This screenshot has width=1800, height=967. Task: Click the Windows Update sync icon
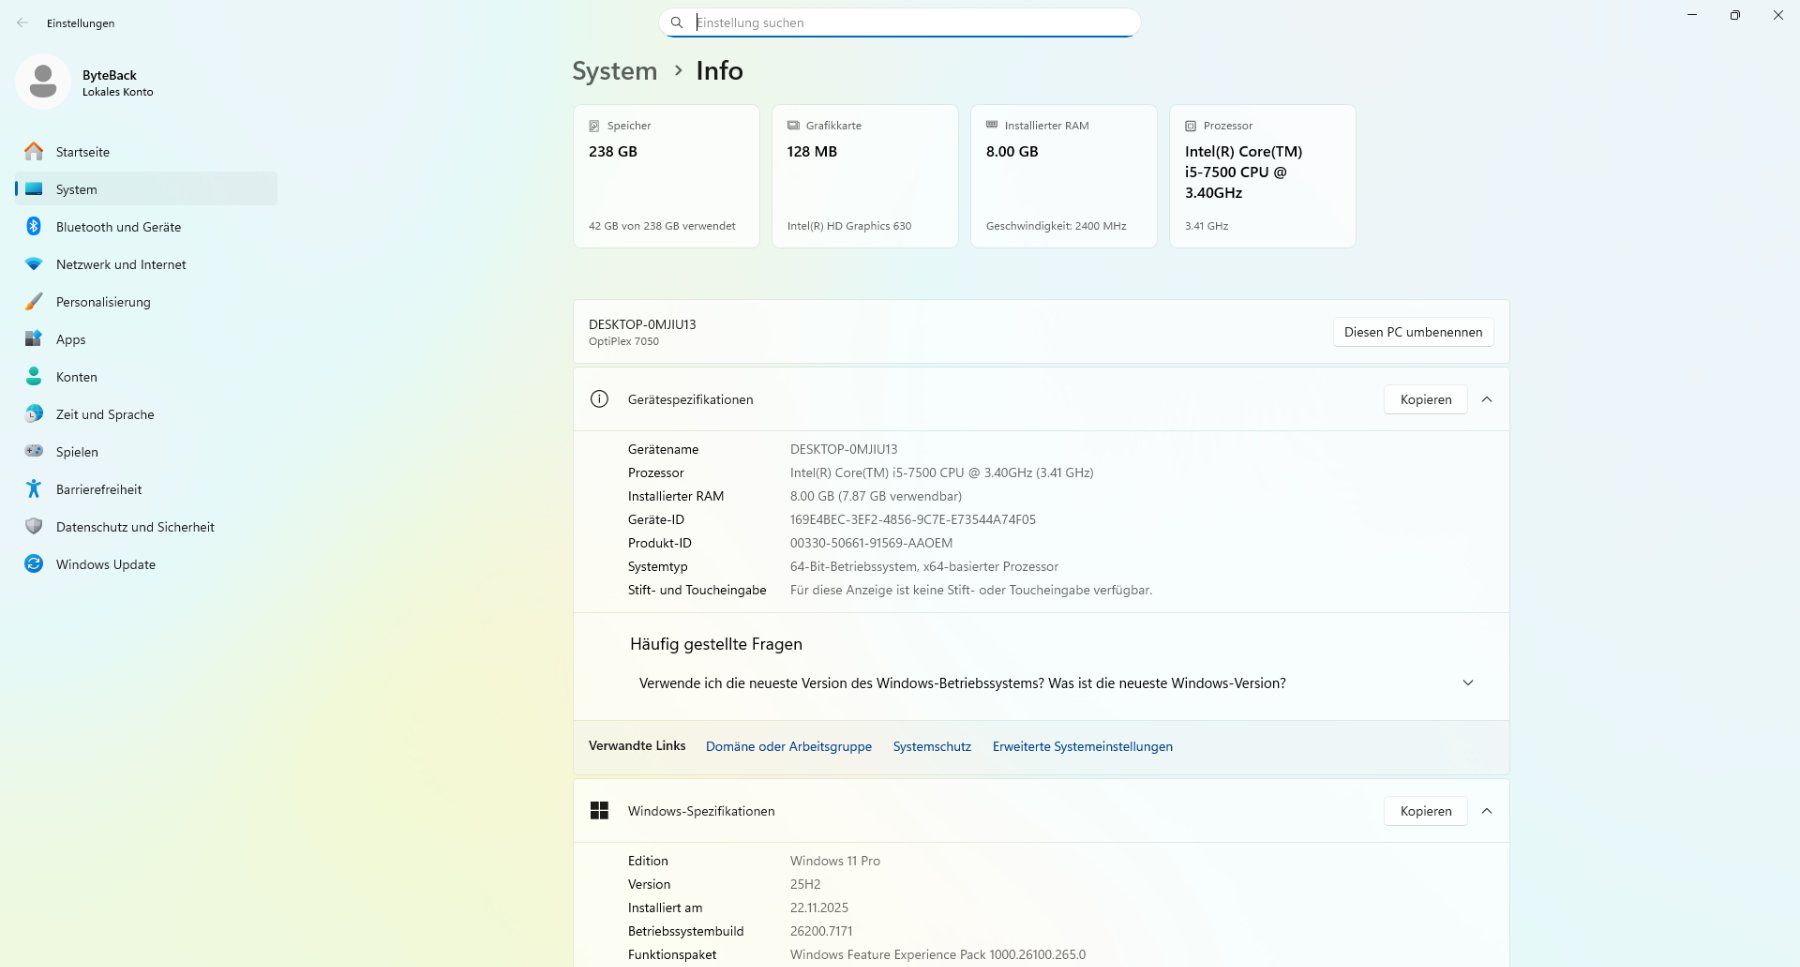click(x=34, y=564)
